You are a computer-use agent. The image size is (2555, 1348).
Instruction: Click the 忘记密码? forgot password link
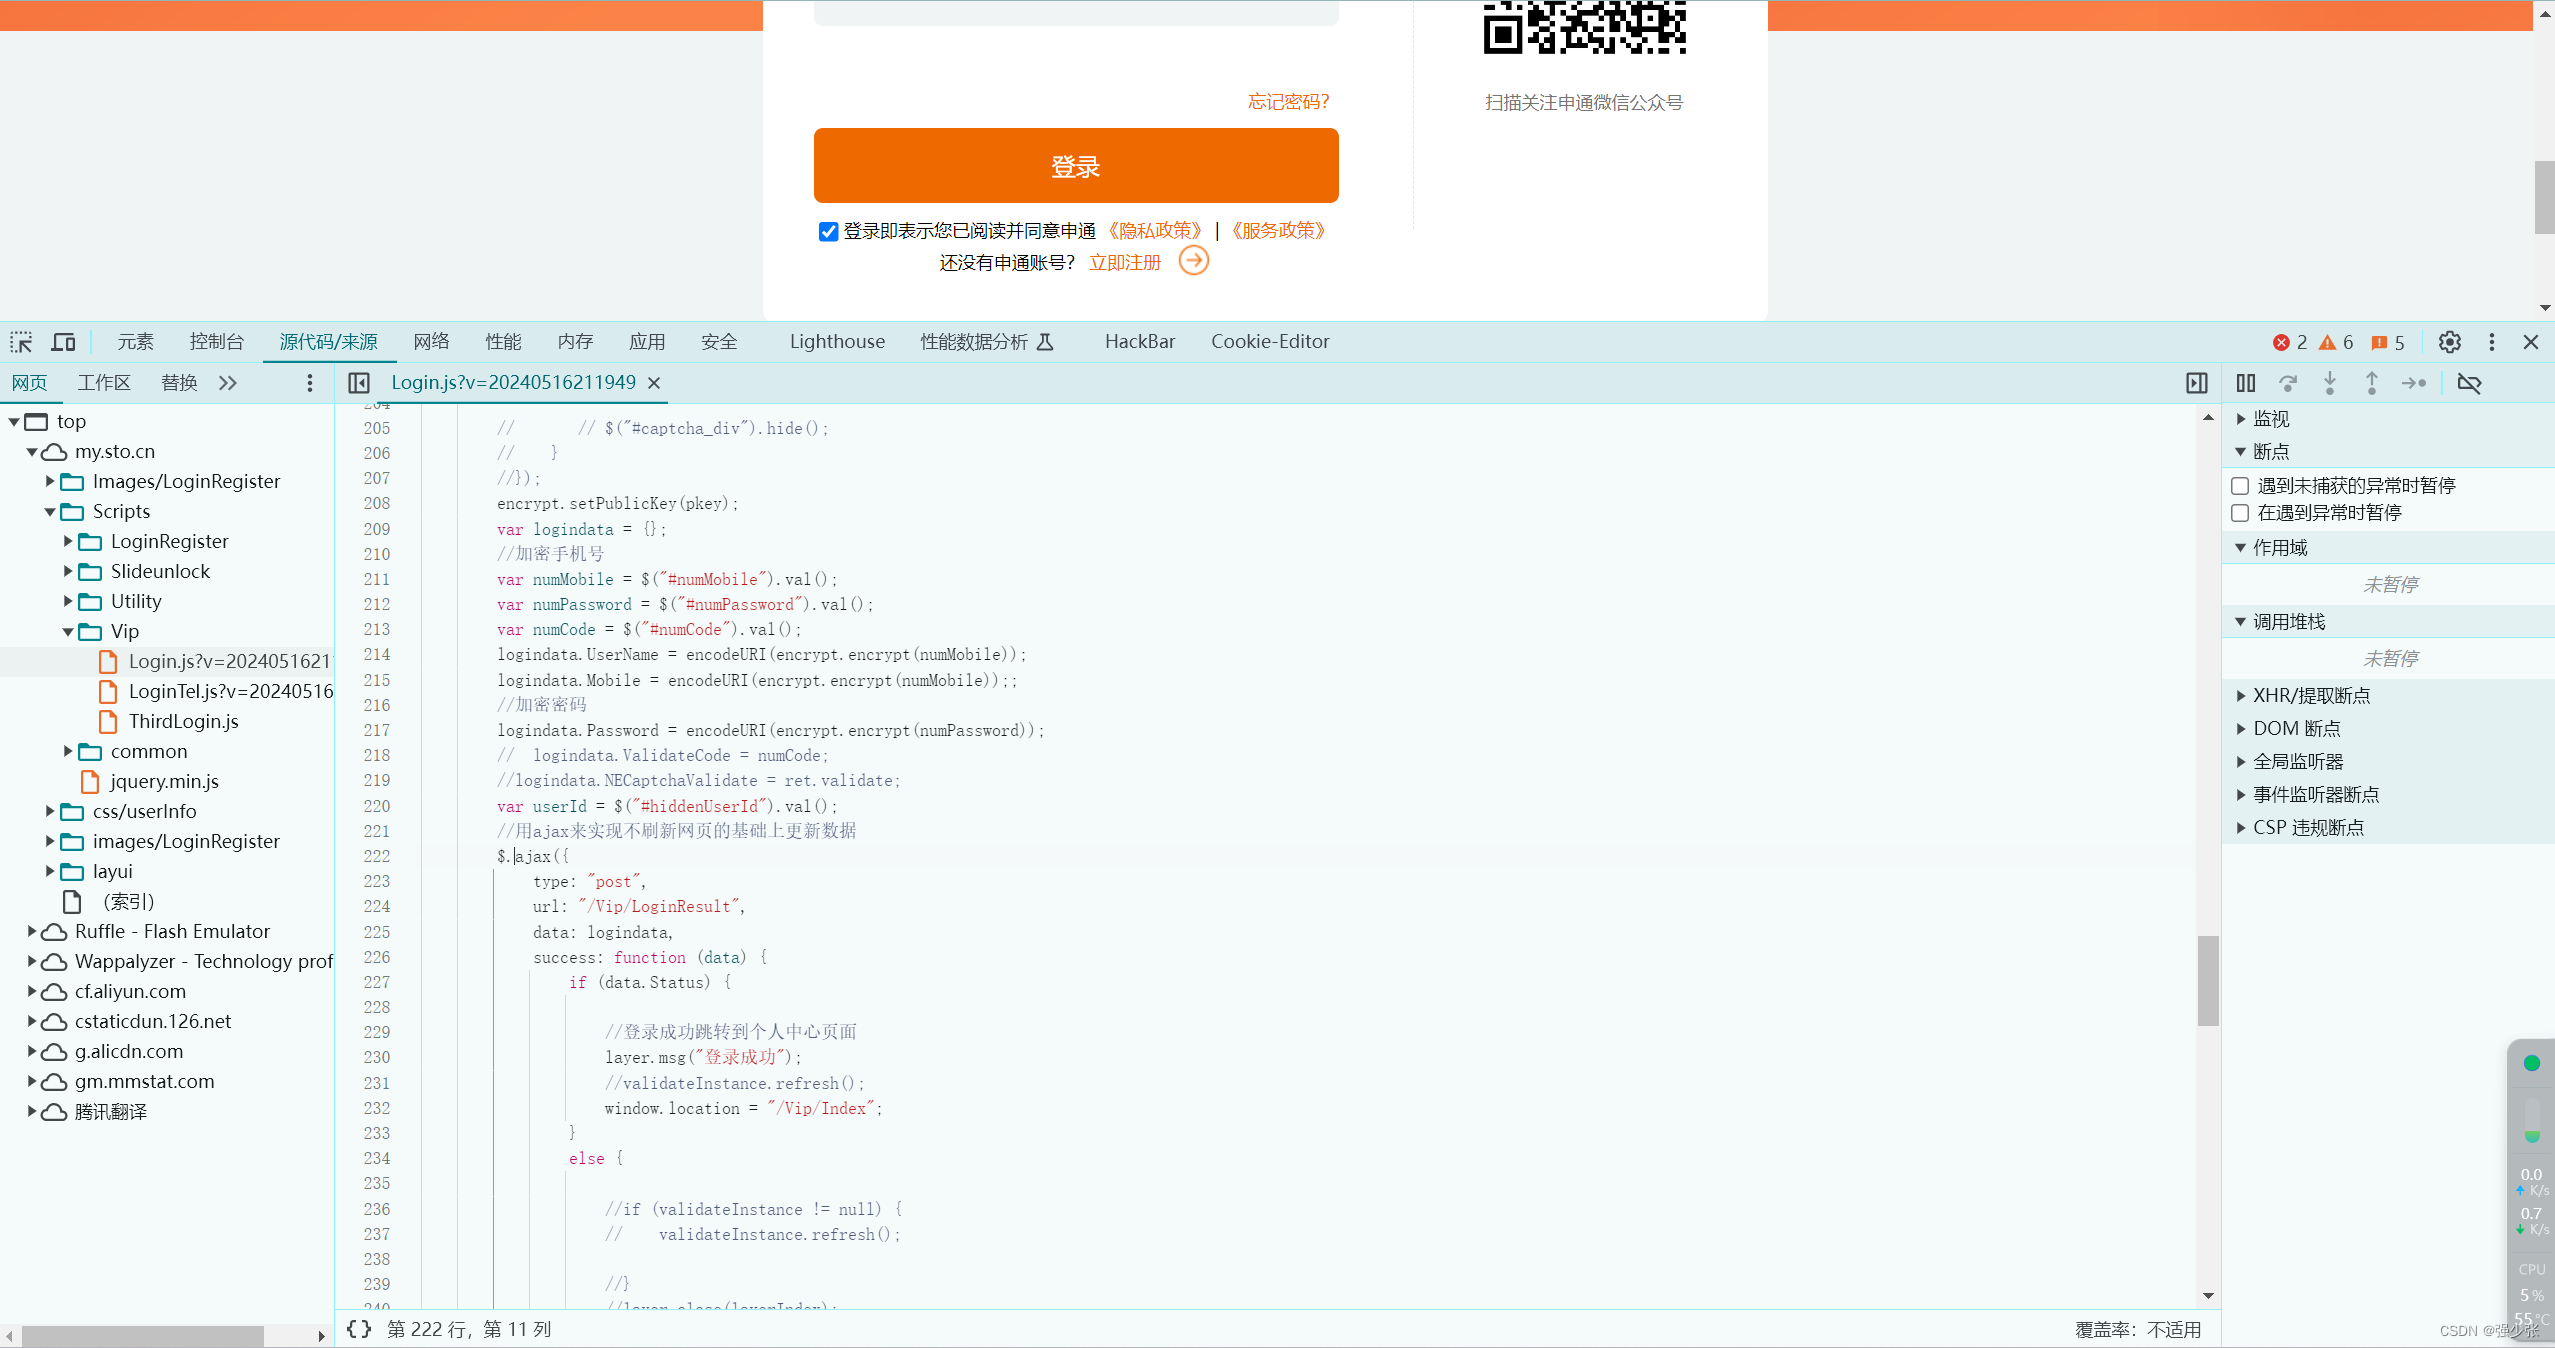1288,102
